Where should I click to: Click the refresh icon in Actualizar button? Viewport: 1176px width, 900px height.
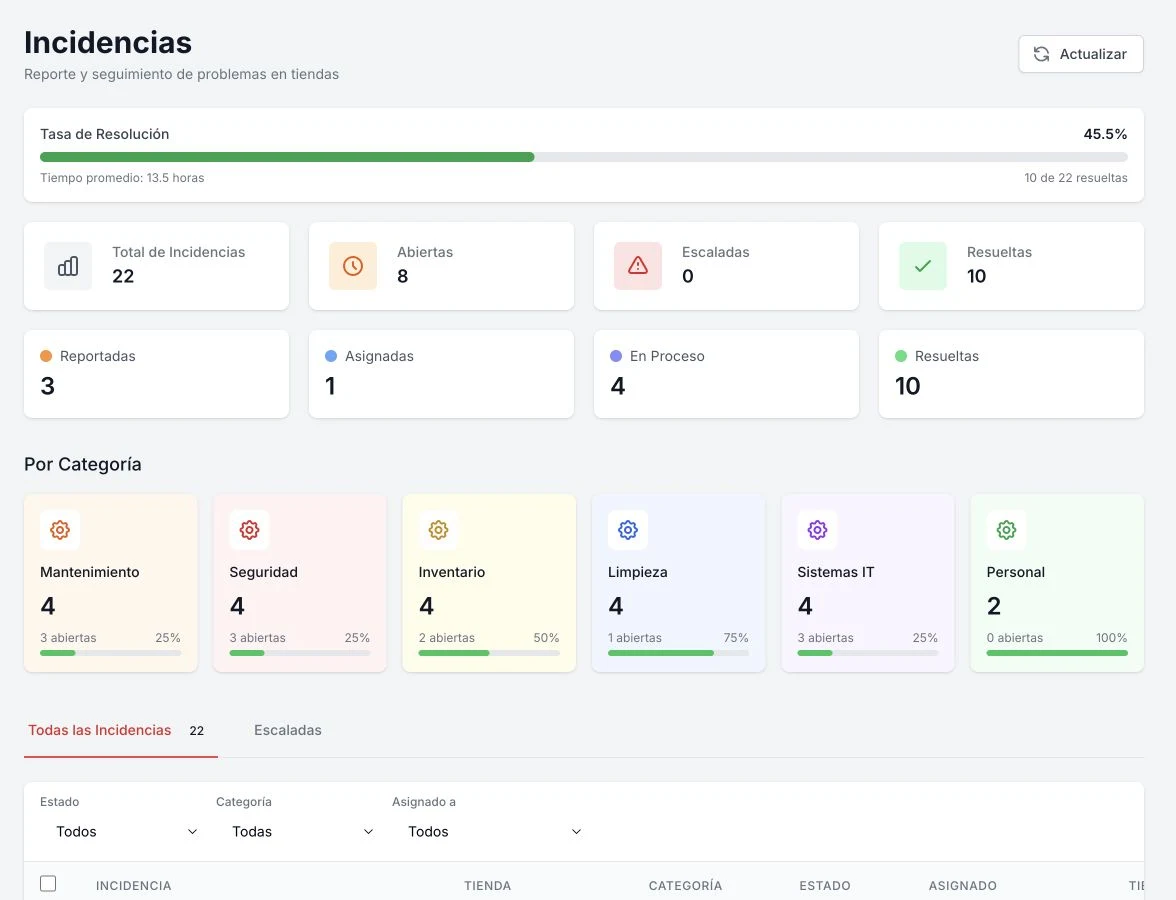[1041, 54]
